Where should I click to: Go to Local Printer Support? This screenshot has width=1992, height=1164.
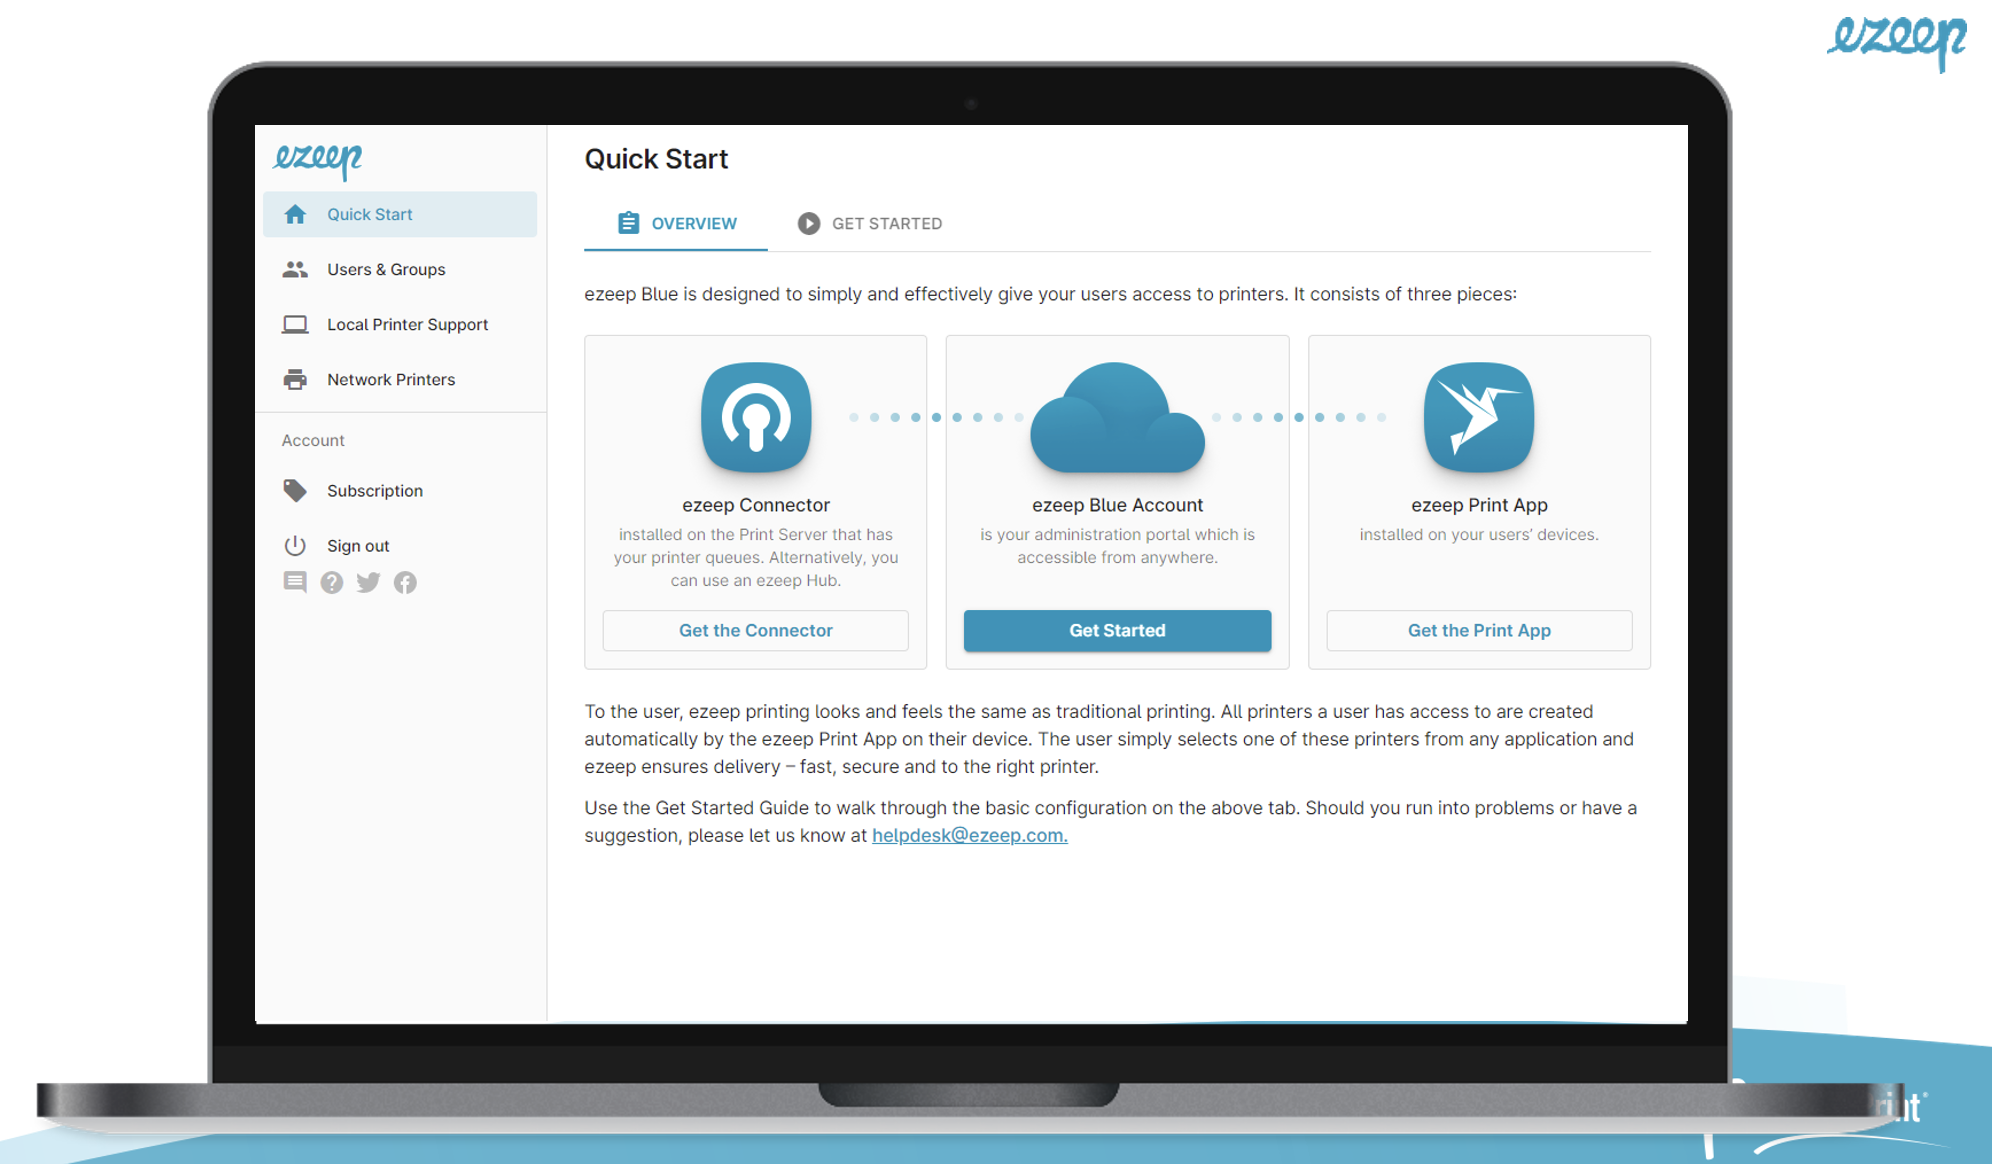[x=407, y=324]
